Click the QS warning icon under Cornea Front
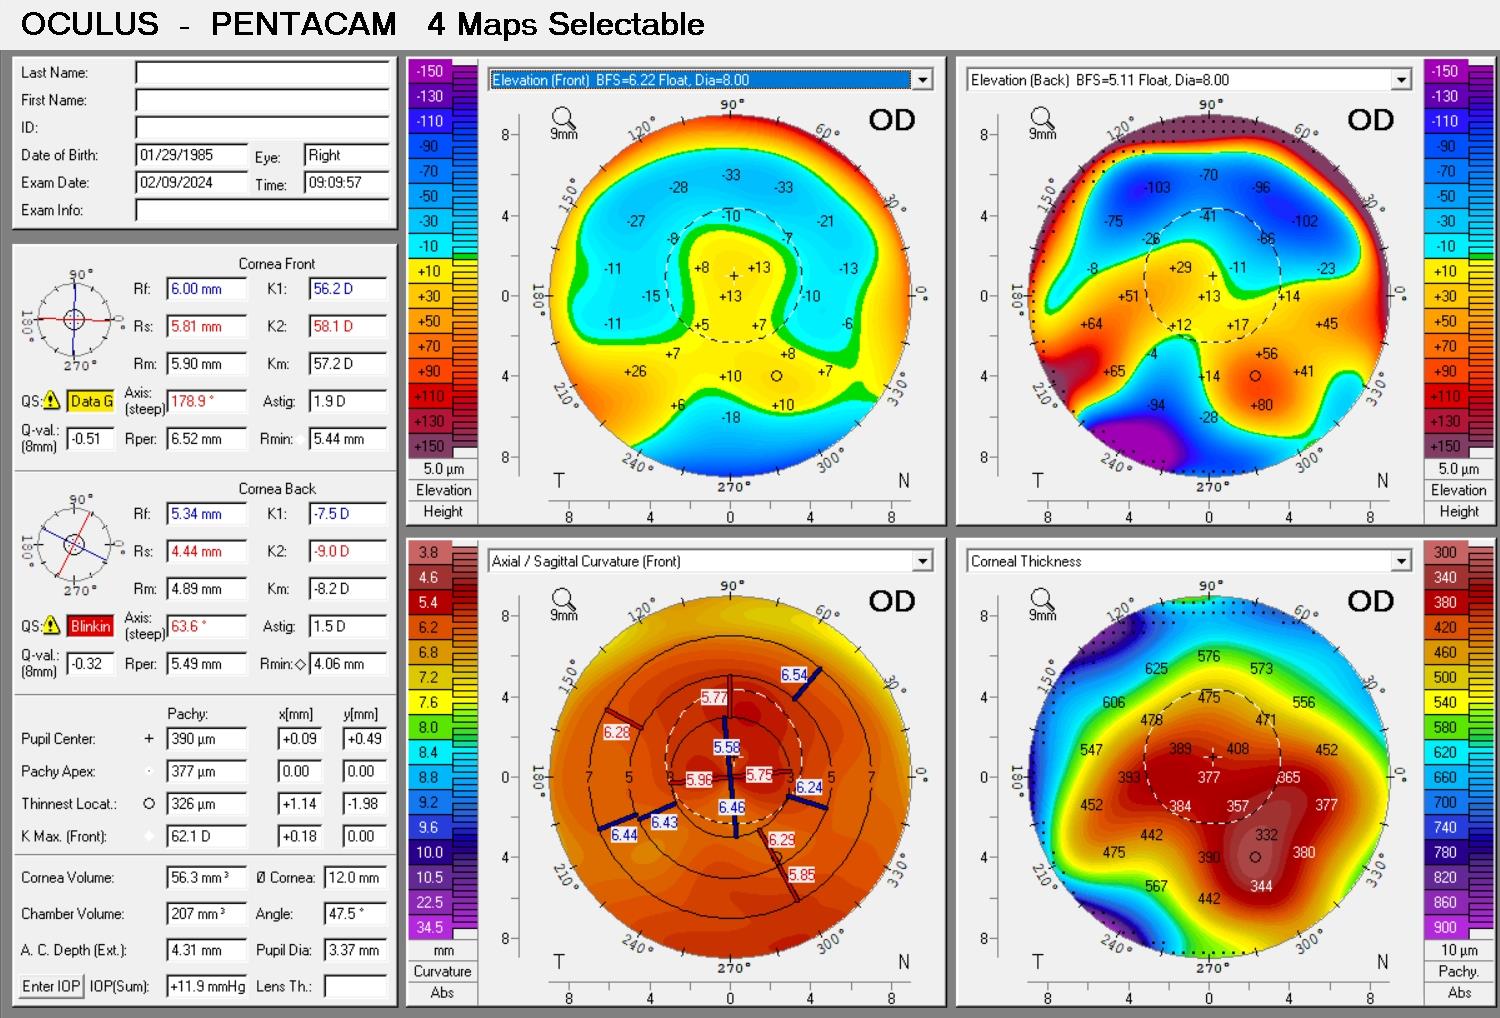The image size is (1500, 1018). tap(53, 401)
